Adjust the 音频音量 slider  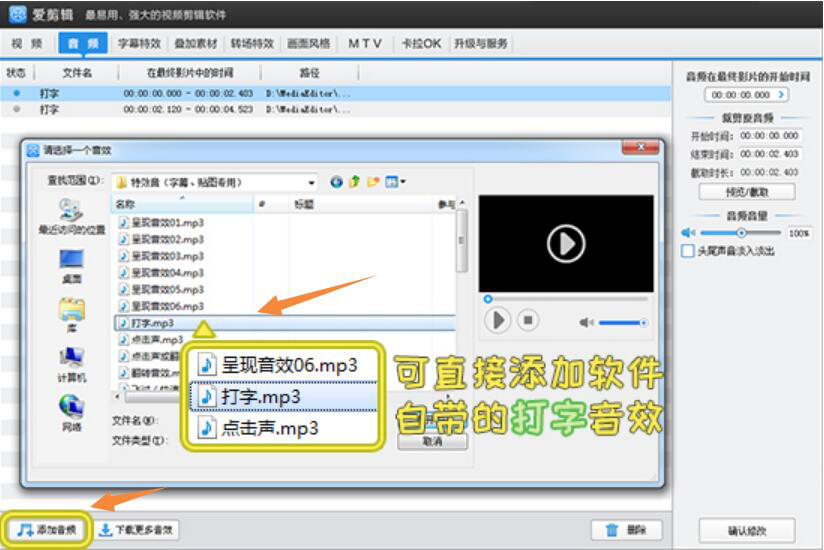[x=740, y=233]
